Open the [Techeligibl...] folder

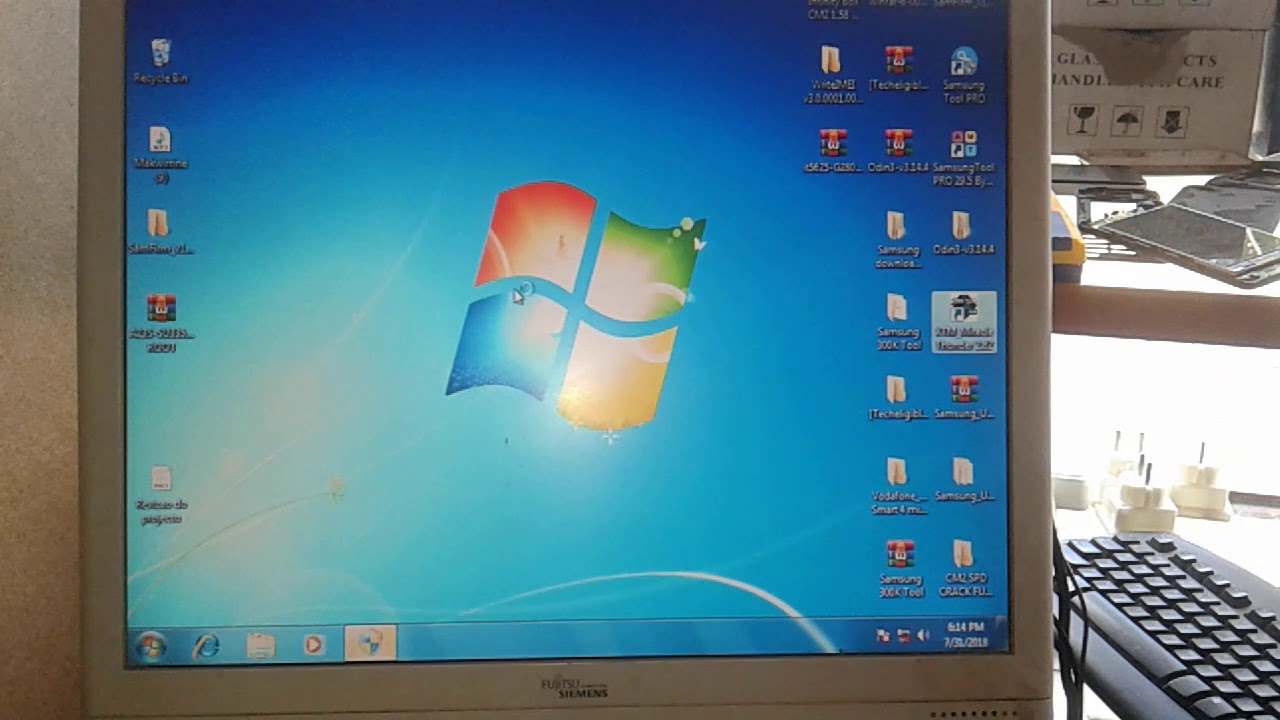897,397
